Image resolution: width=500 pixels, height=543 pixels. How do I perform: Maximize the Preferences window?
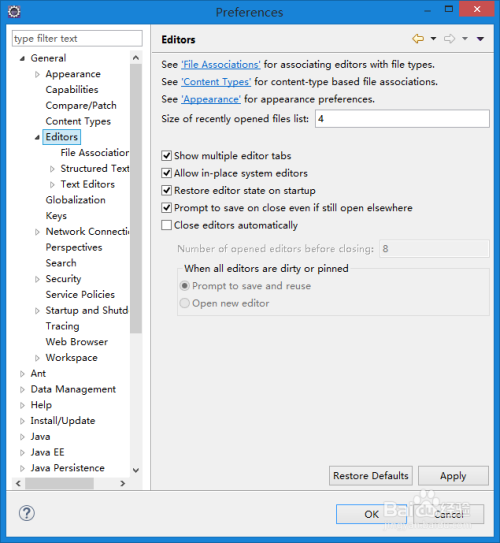449,9
